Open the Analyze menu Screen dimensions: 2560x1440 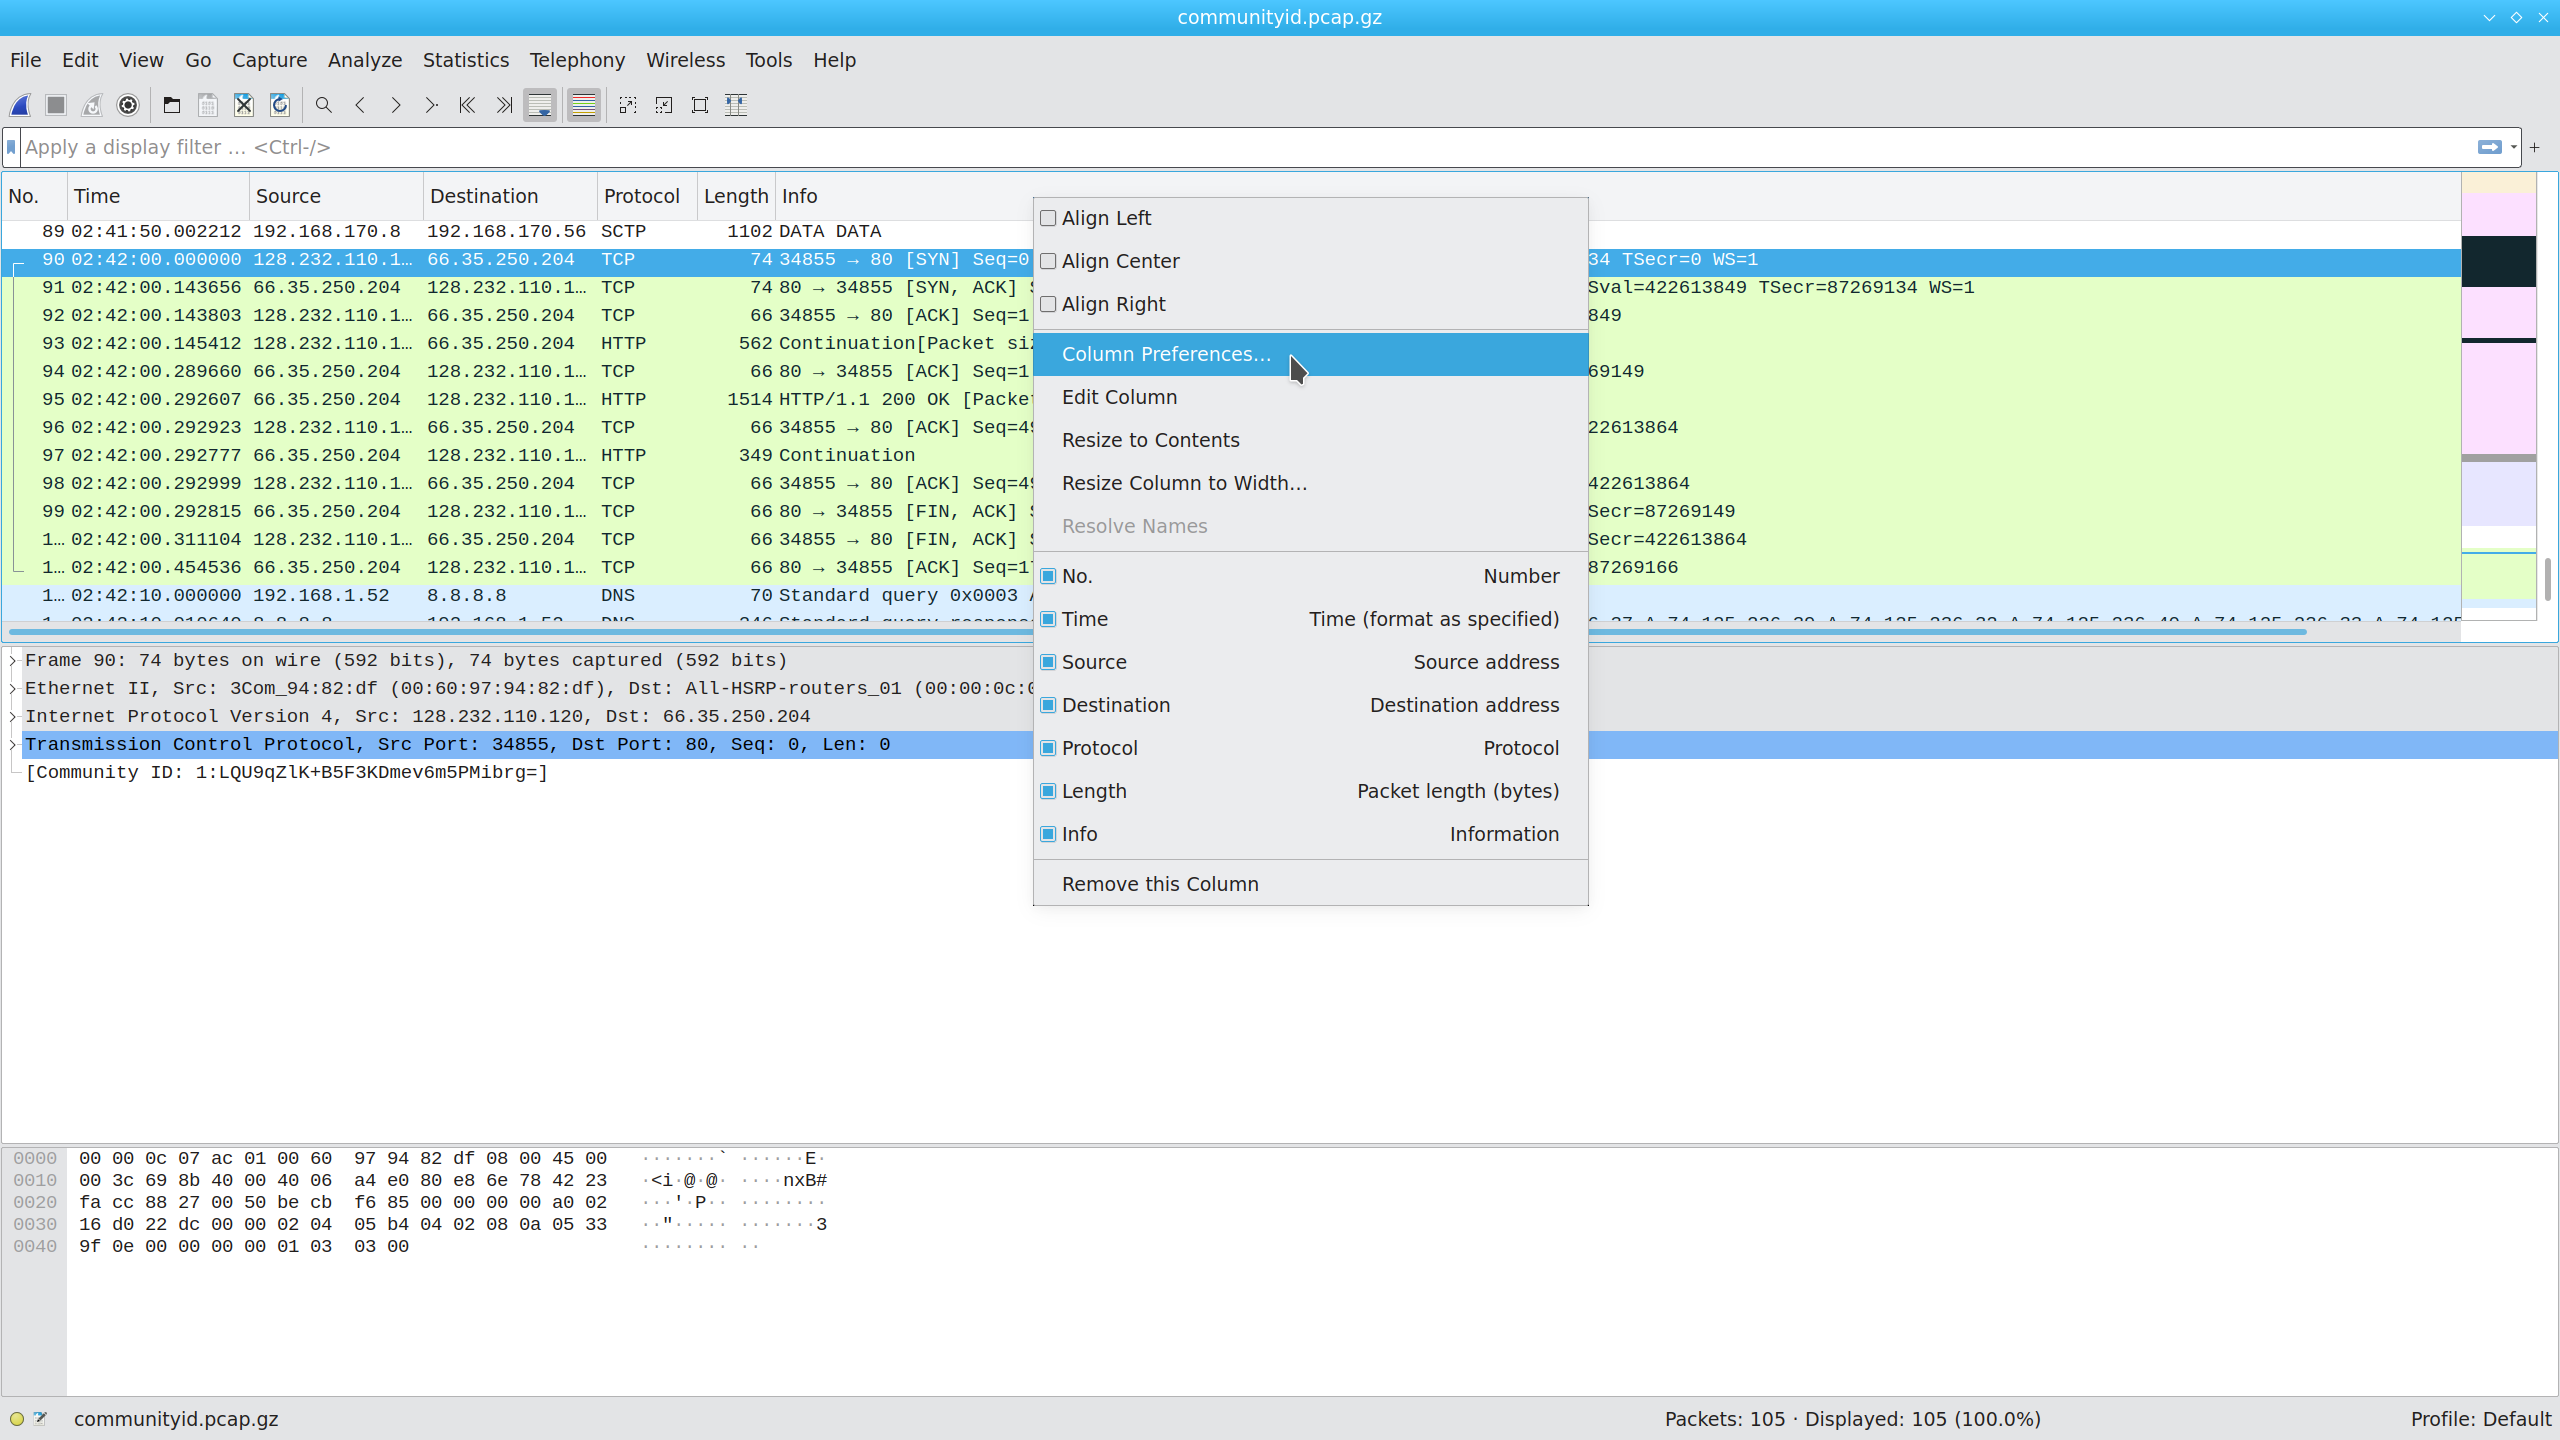[365, 60]
